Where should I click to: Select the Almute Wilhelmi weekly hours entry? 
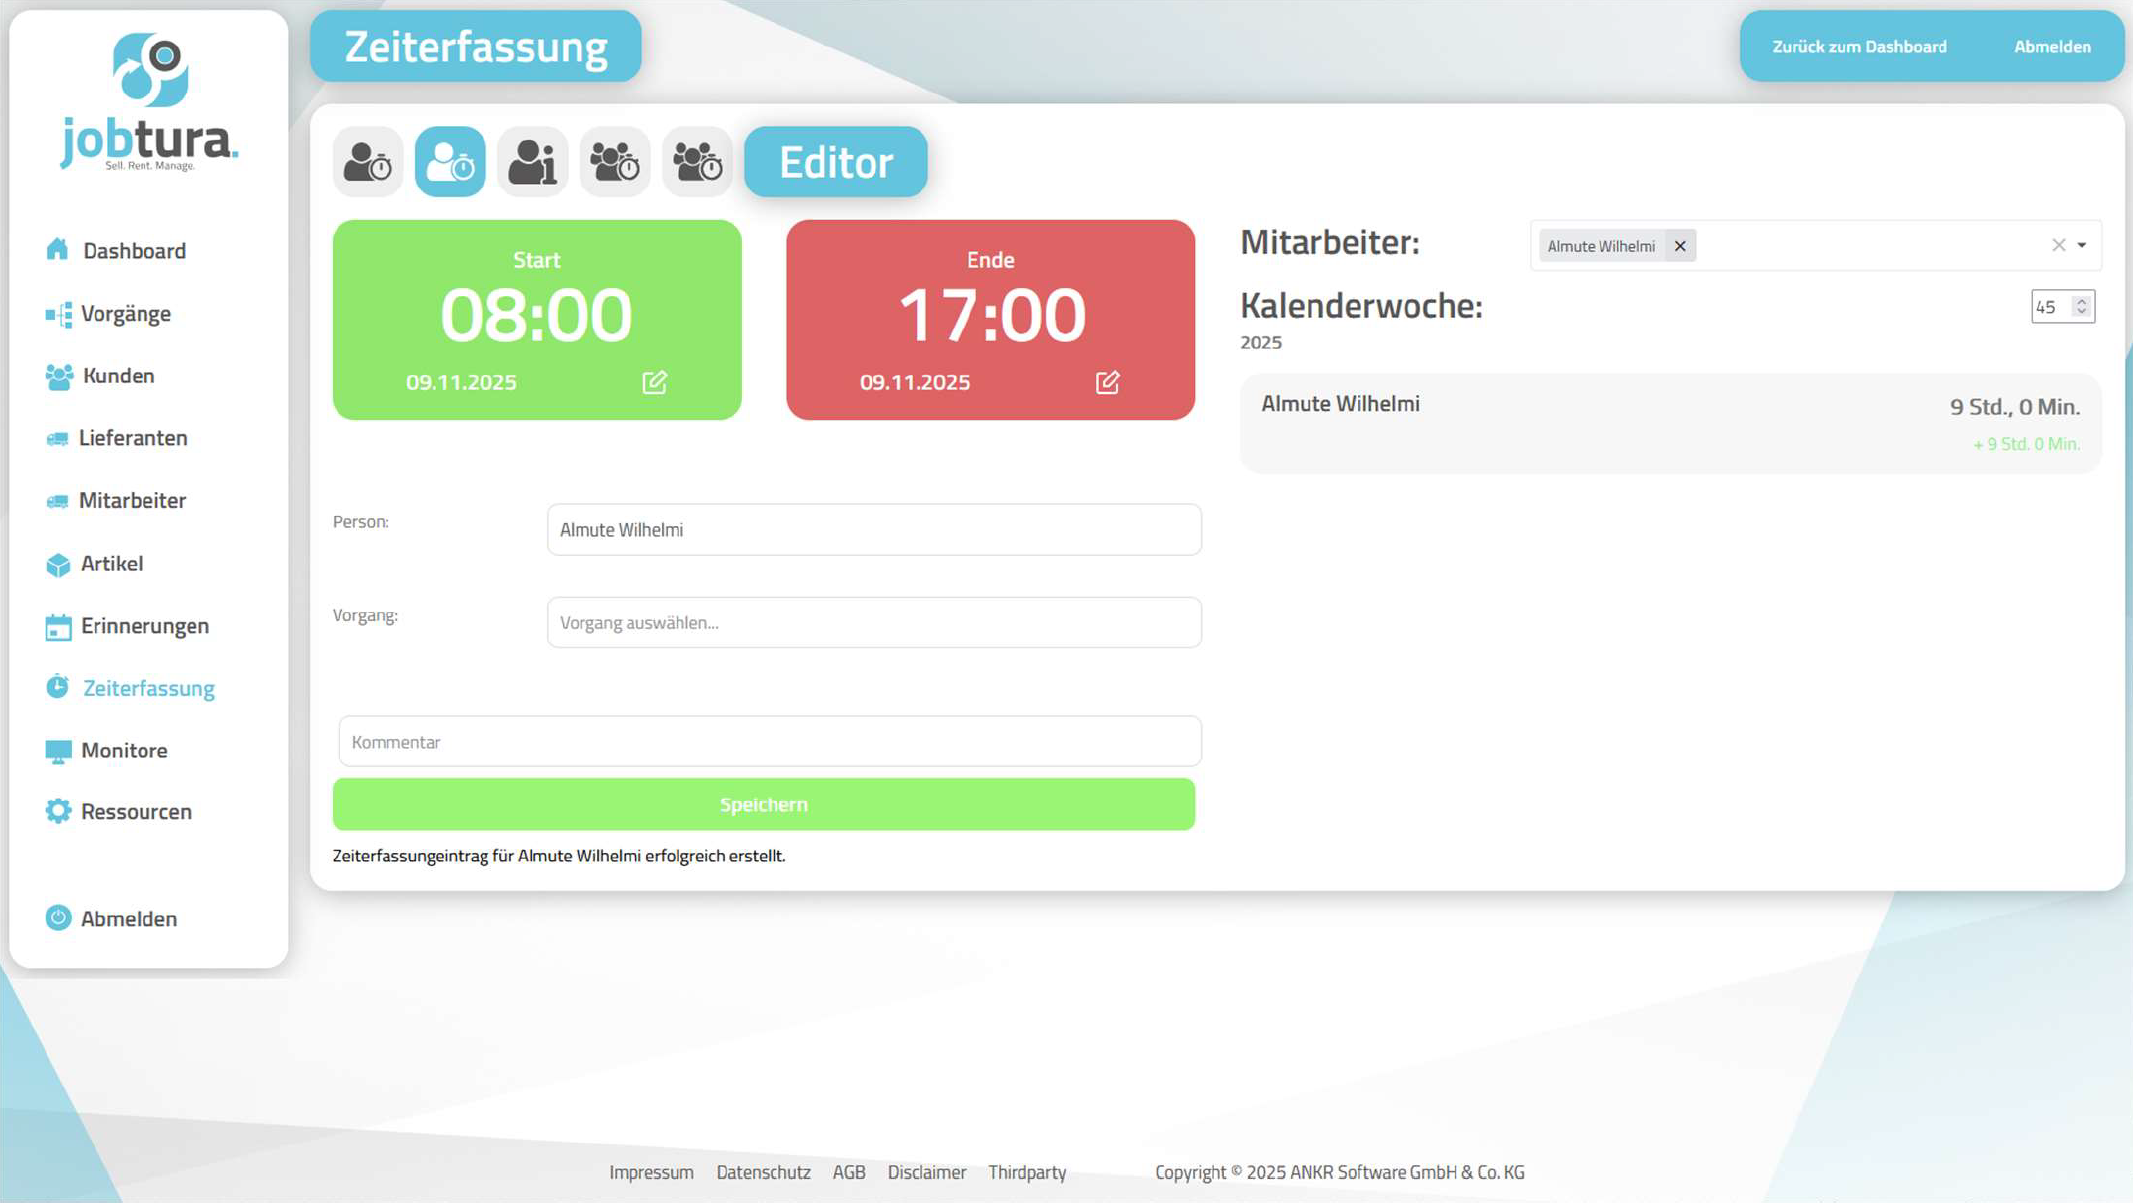(x=1670, y=423)
